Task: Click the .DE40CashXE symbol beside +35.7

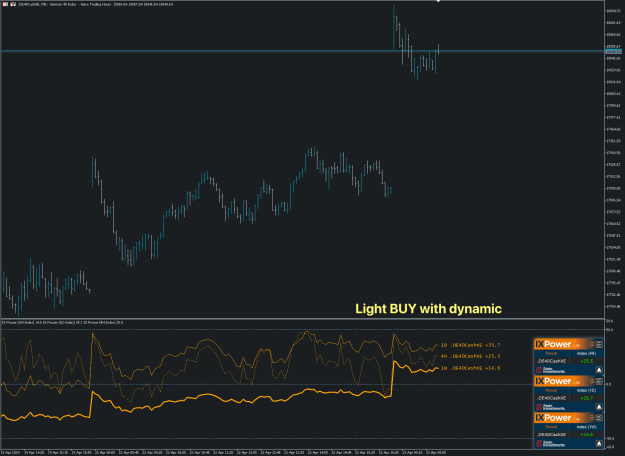Action: click(x=551, y=398)
